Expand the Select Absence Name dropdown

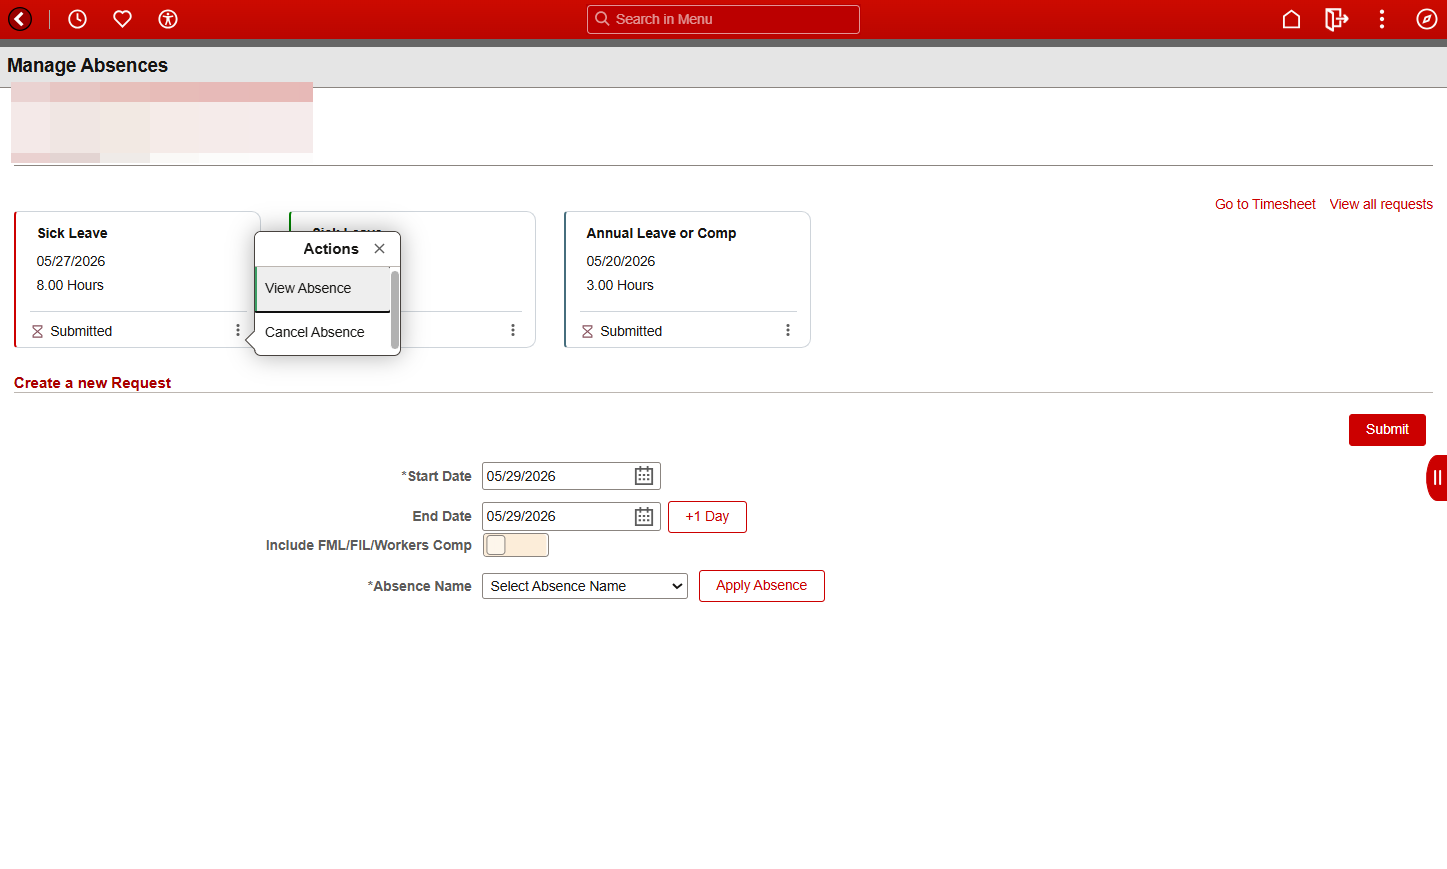coord(585,586)
